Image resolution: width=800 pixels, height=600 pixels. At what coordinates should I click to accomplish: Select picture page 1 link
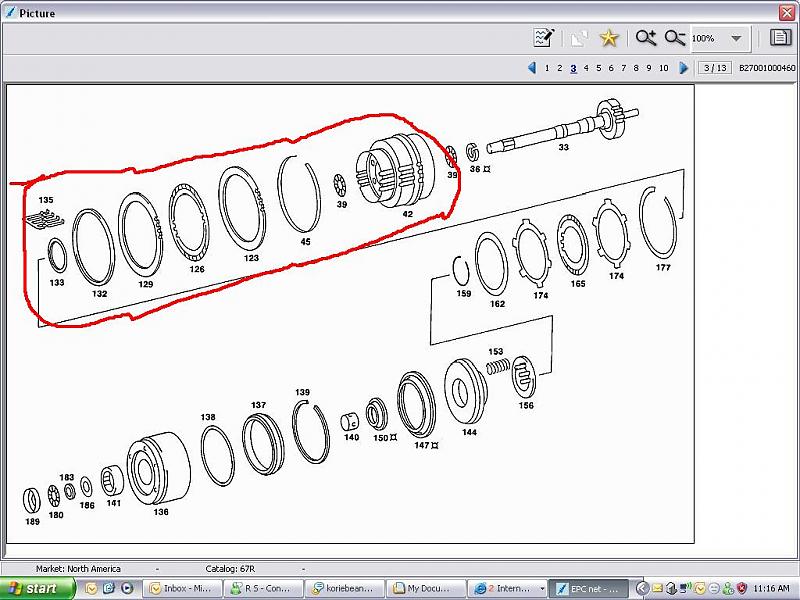click(546, 68)
